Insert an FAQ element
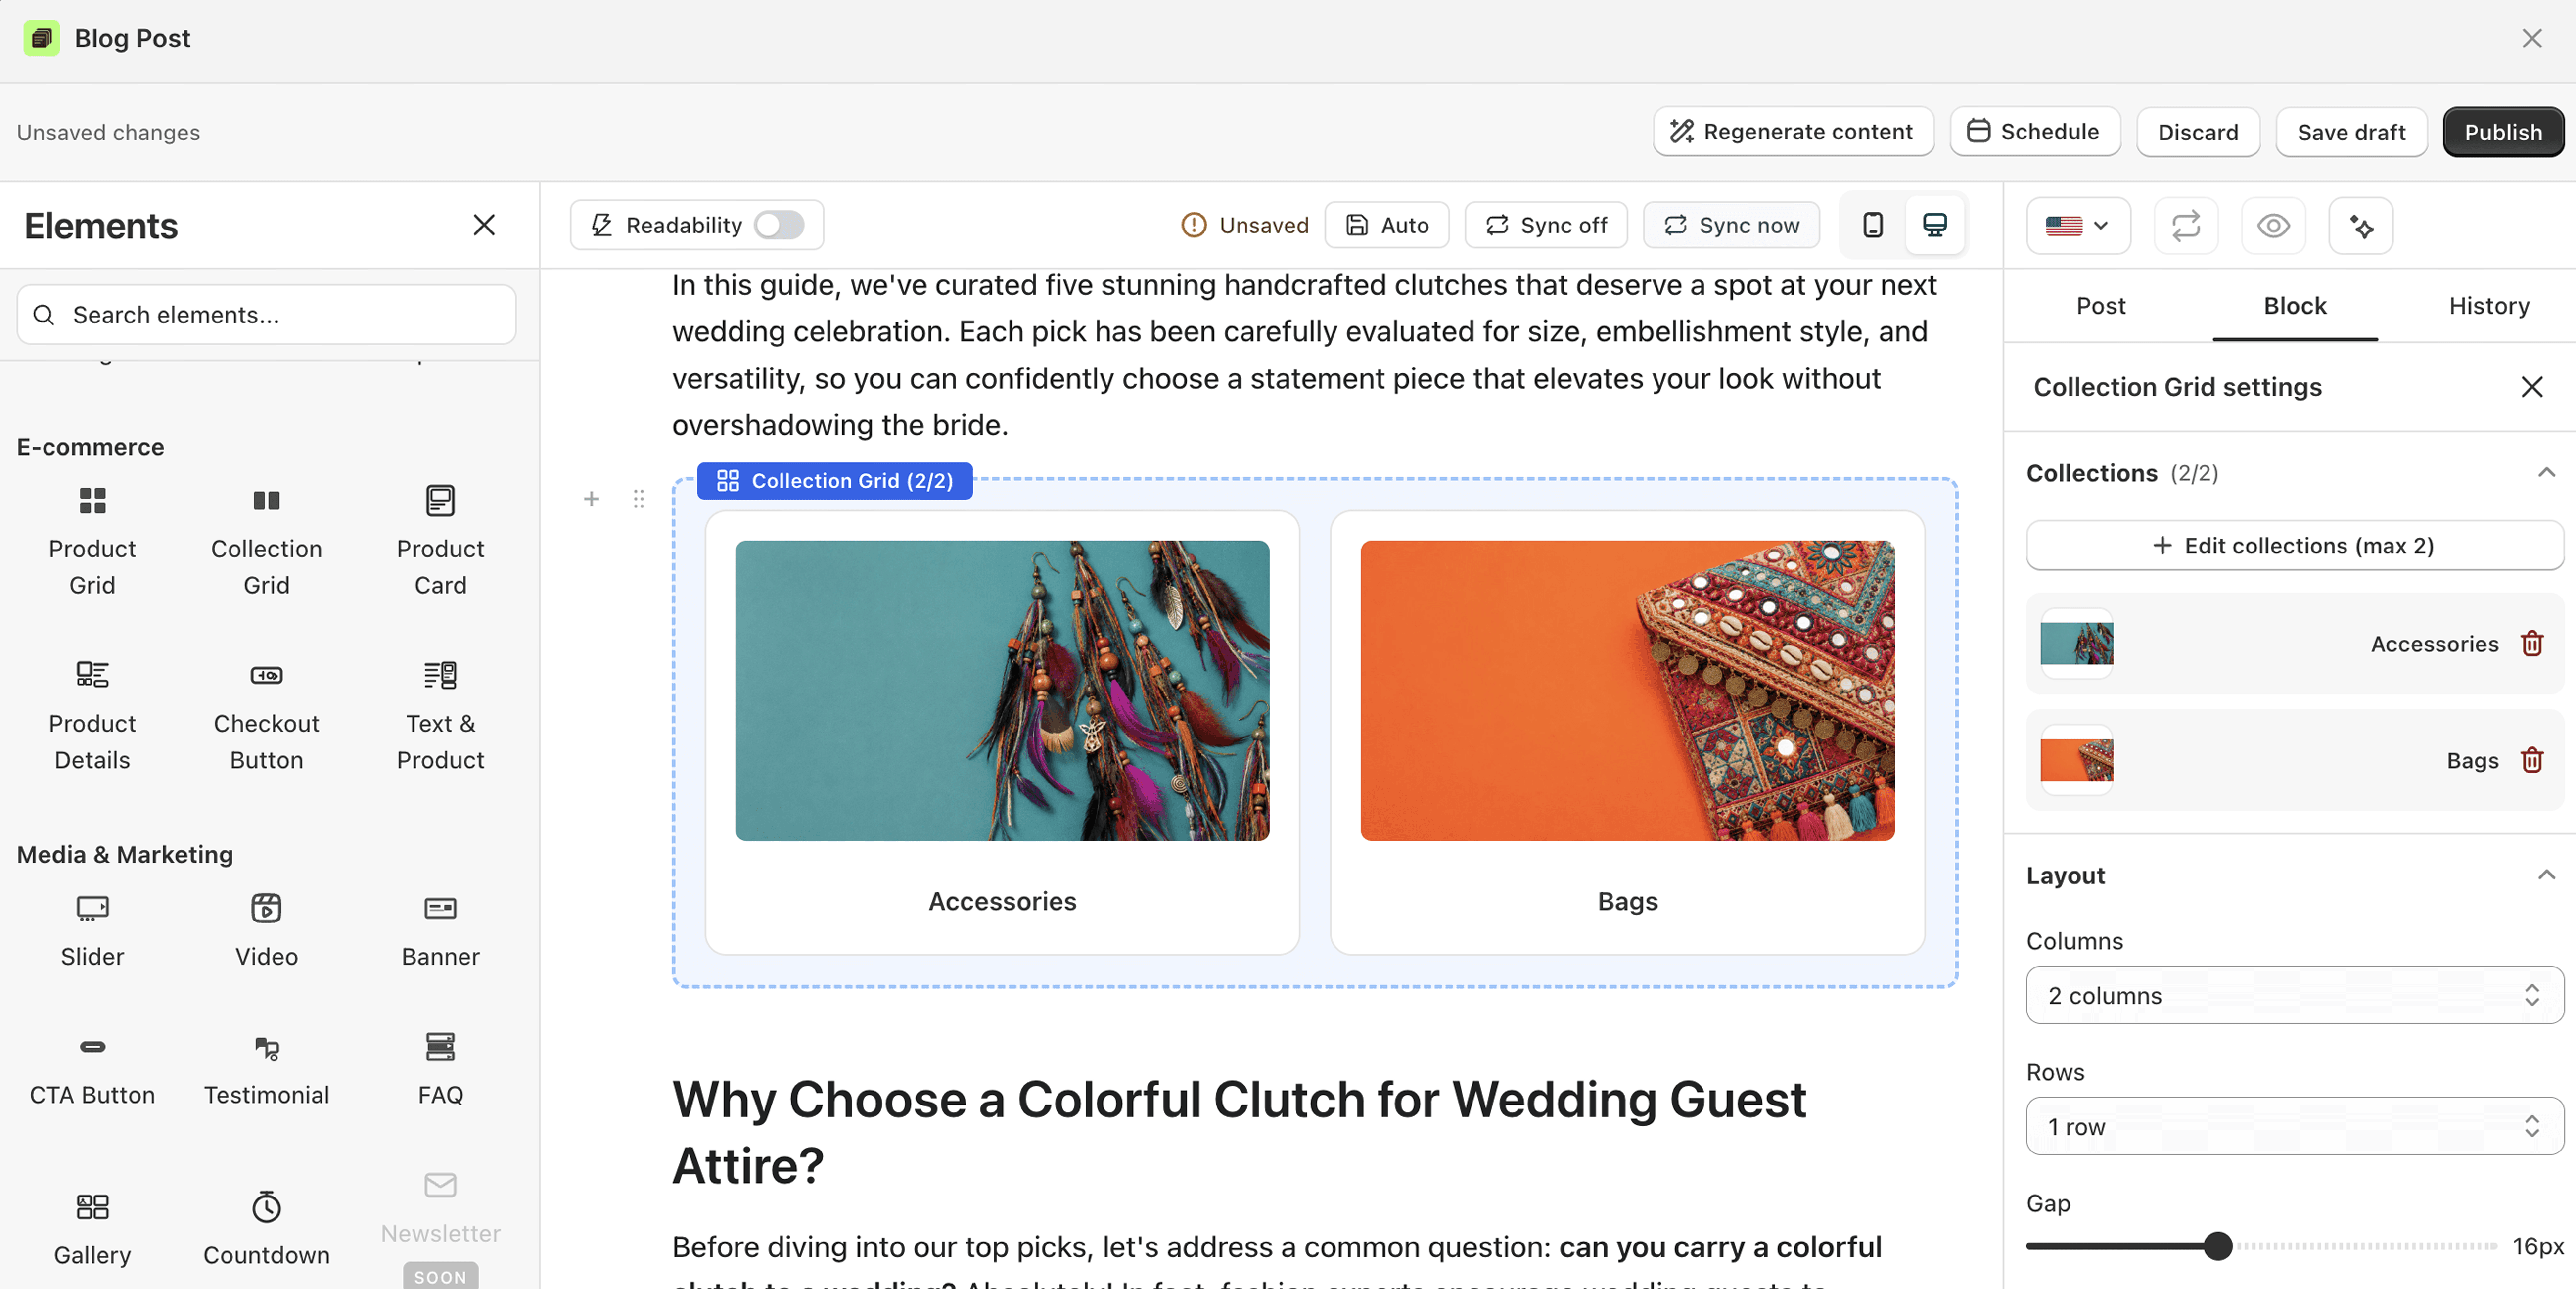Screen dimensions: 2576x1289 [440, 1069]
